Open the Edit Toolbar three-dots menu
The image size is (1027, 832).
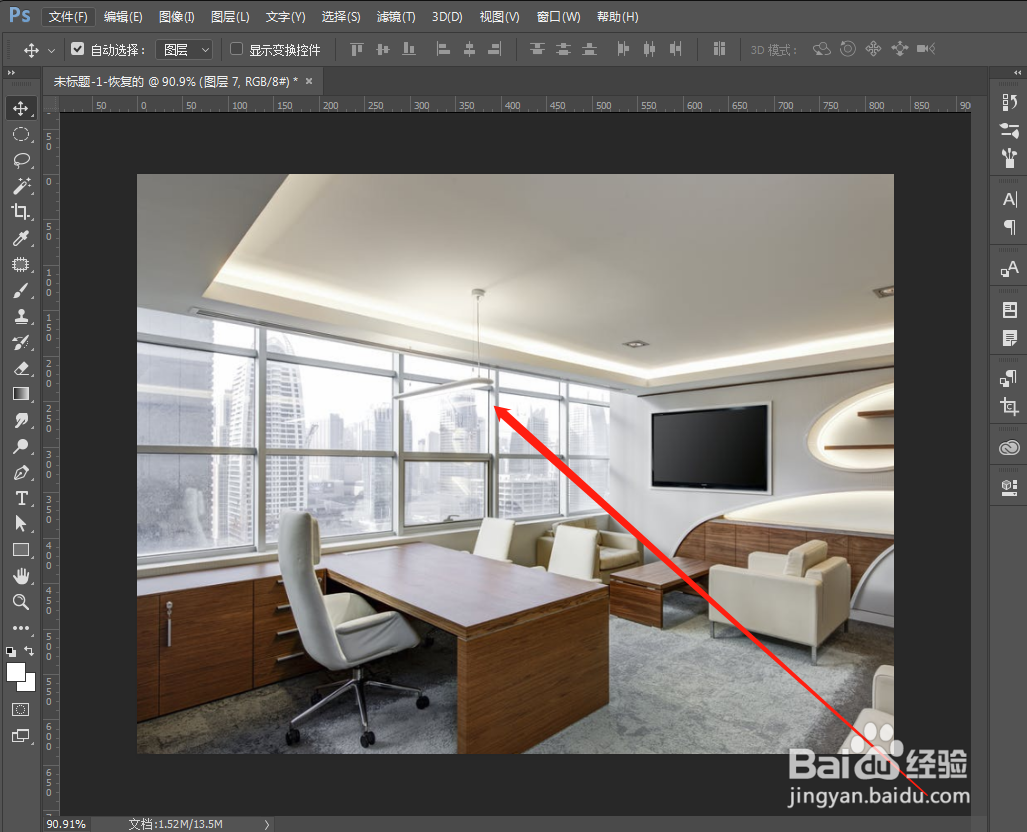coord(21,628)
